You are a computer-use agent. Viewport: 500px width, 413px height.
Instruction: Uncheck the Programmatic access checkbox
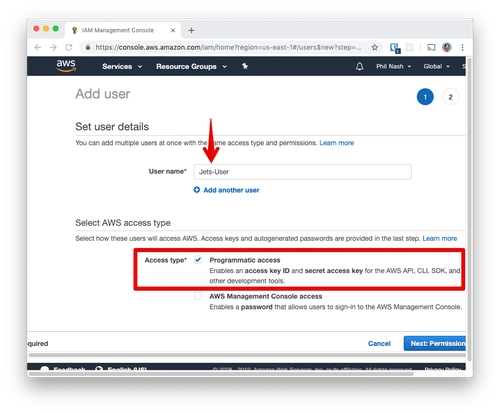198,260
